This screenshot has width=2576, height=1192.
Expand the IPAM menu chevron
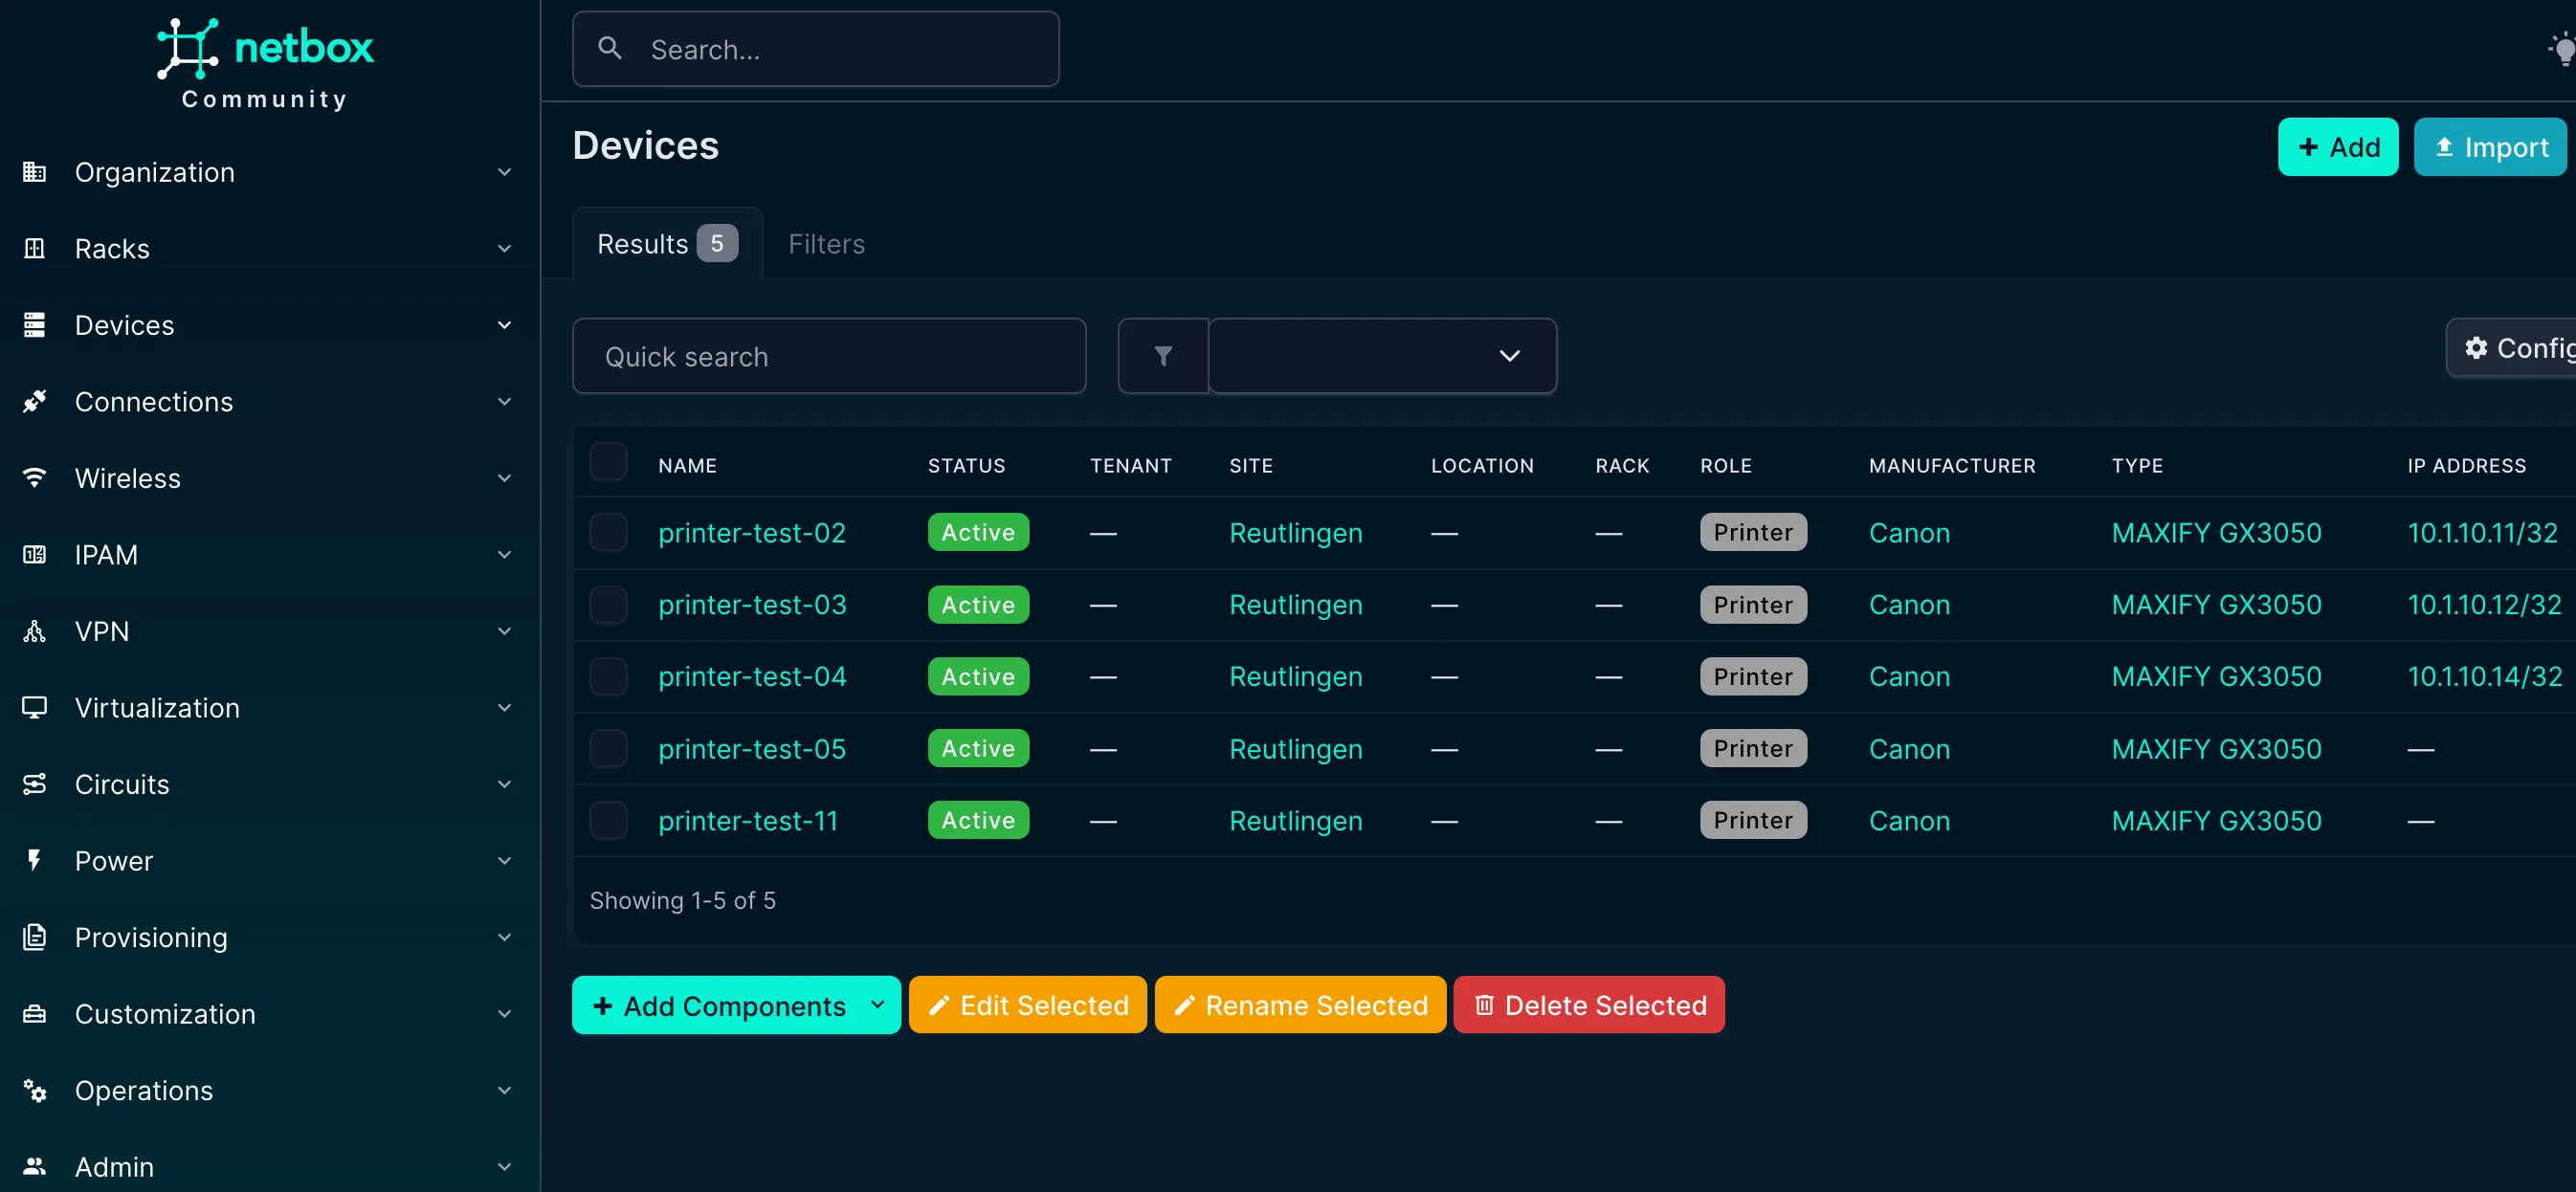pyautogui.click(x=504, y=554)
